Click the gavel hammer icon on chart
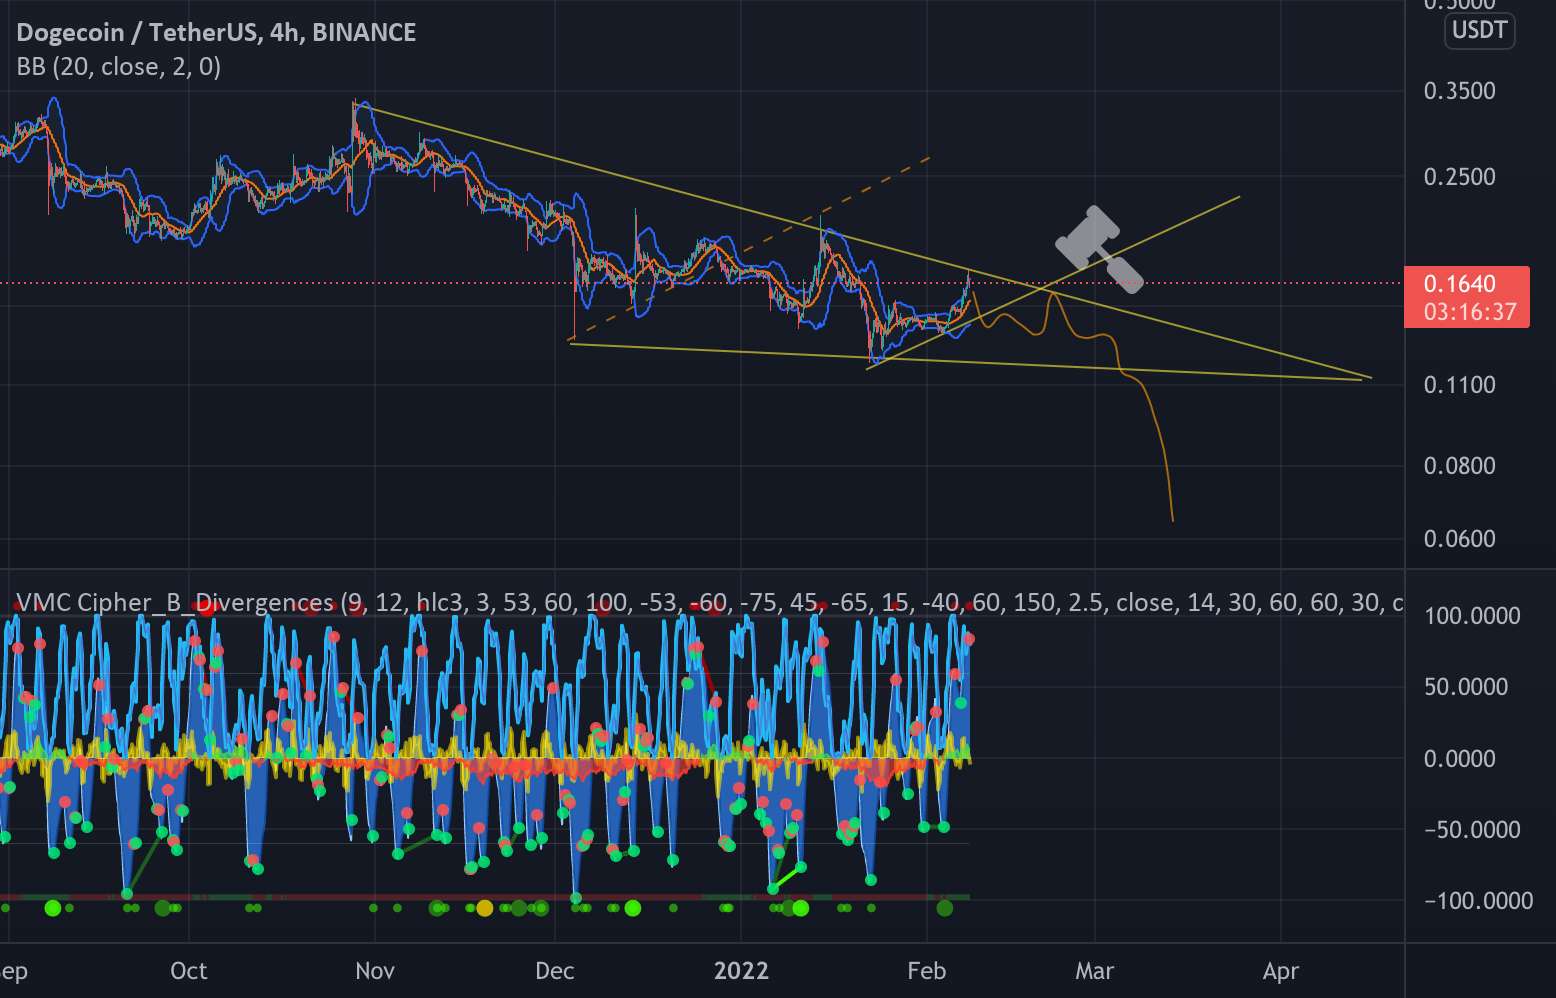The height and width of the screenshot is (998, 1556). pos(1099,249)
